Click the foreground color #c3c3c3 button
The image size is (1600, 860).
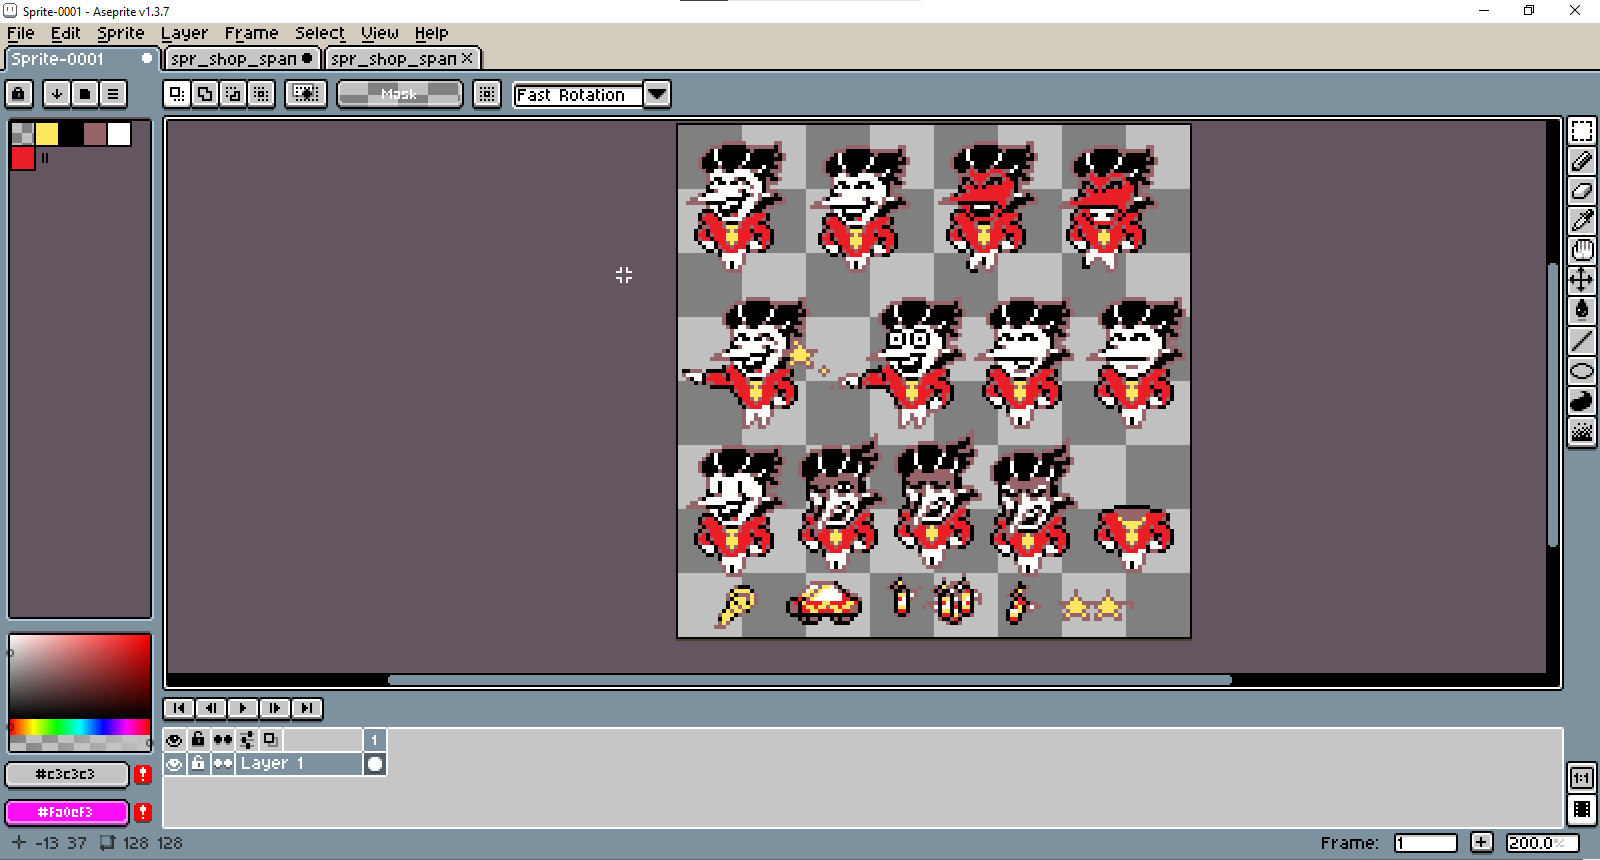coord(66,774)
